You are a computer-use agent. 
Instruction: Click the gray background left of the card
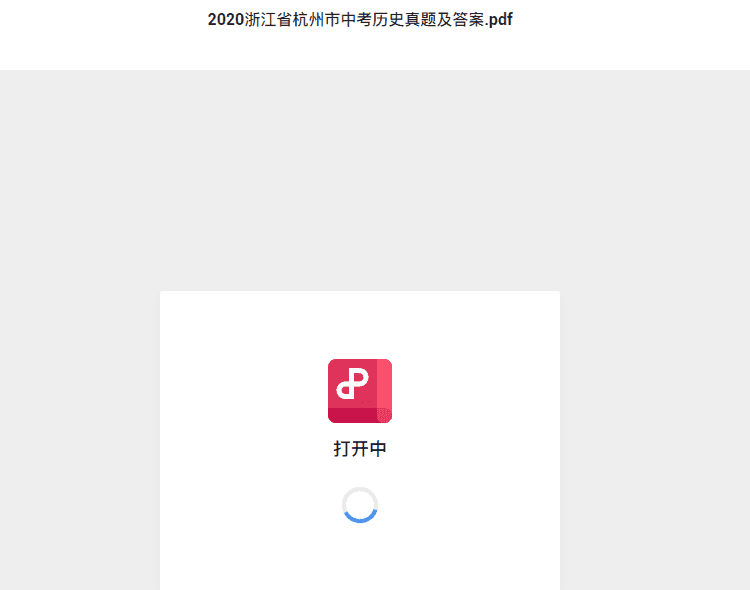[x=80, y=440]
